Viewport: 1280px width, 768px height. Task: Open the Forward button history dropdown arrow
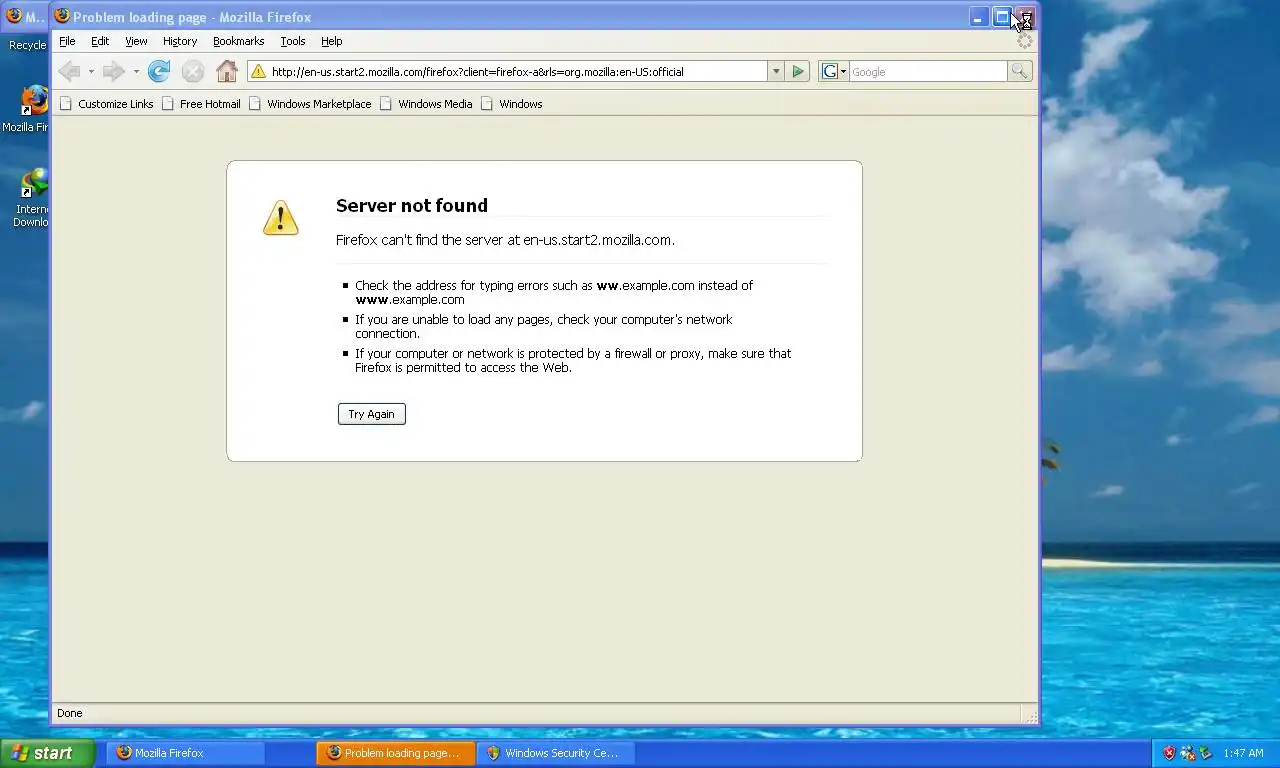pyautogui.click(x=136, y=72)
